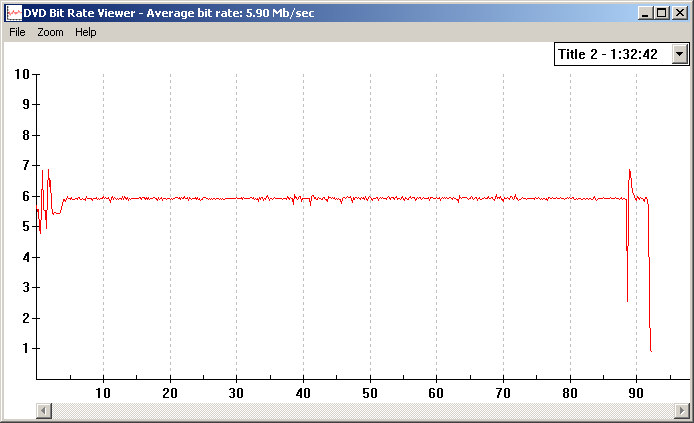Click the 6 label on the vertical axis

[26, 196]
